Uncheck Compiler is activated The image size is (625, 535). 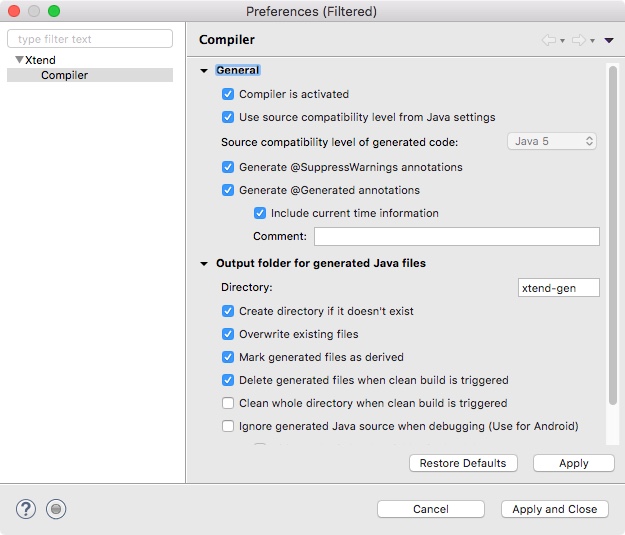coord(228,94)
